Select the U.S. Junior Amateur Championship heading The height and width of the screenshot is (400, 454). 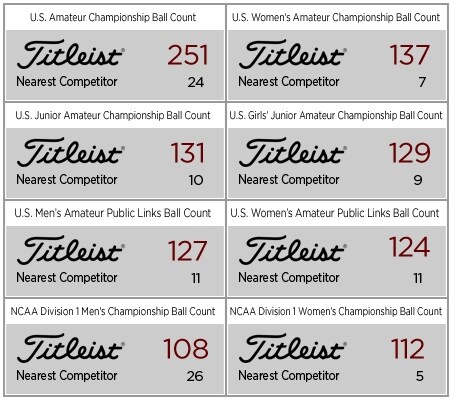(113, 115)
